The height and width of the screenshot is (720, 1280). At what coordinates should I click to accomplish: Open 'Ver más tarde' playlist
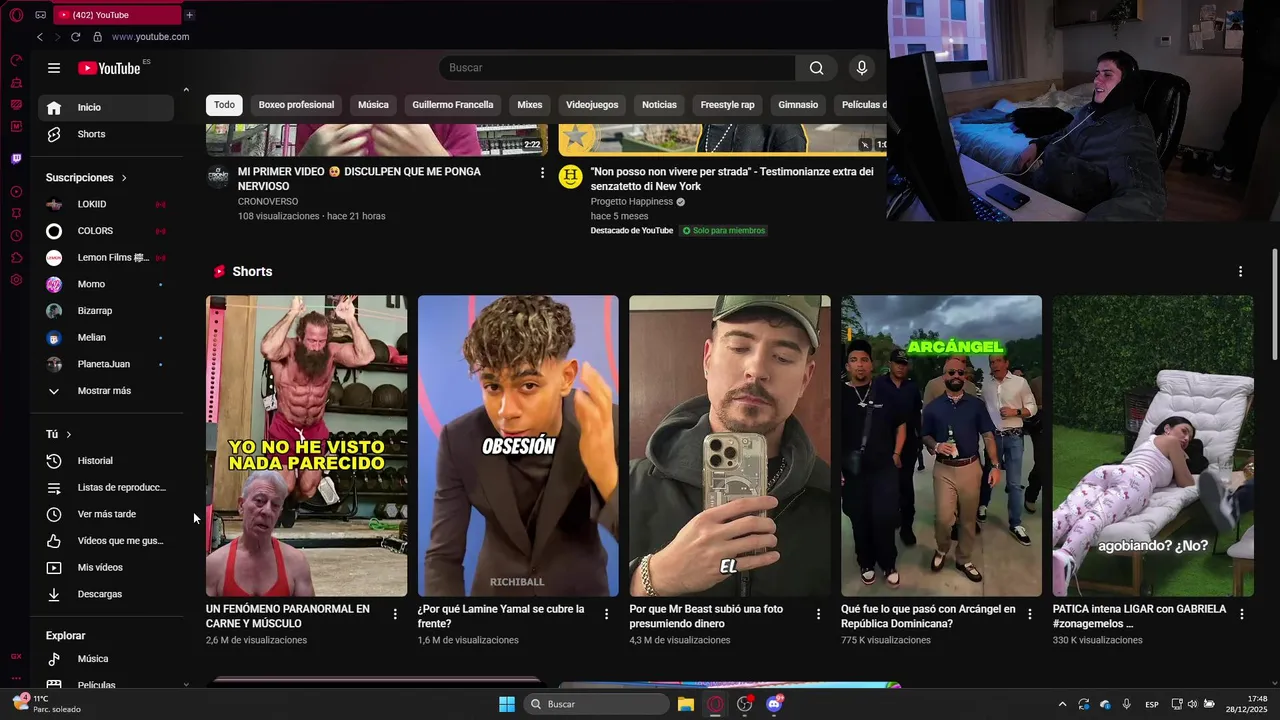click(x=105, y=514)
